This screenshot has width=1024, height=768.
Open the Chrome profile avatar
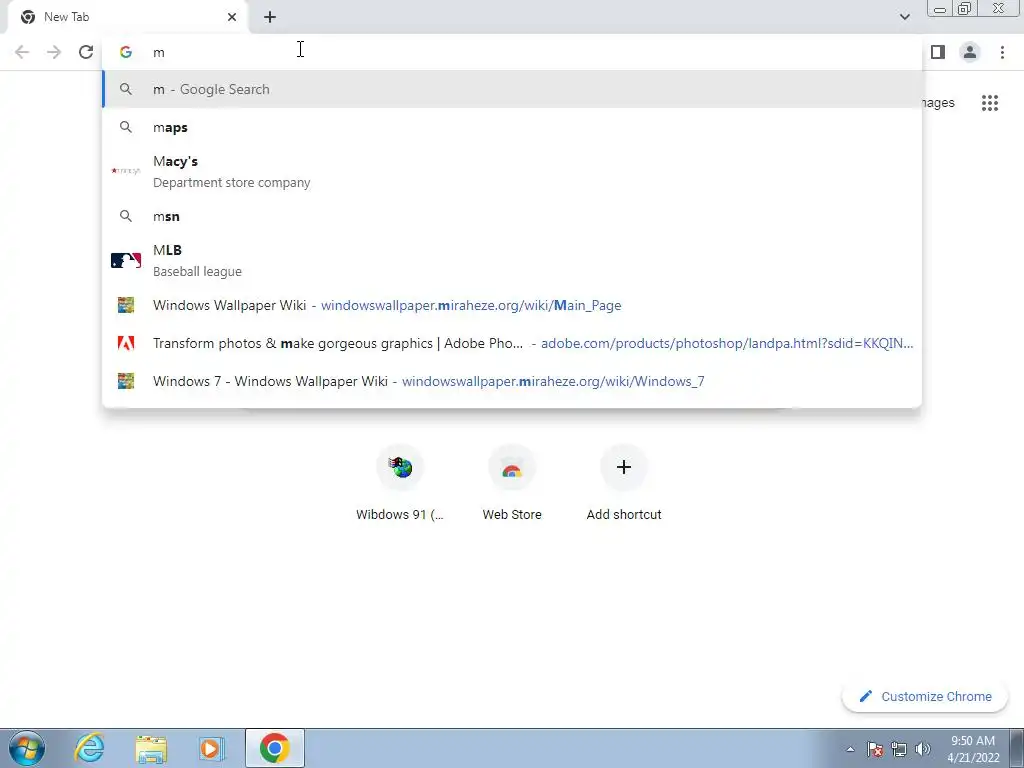[x=970, y=52]
